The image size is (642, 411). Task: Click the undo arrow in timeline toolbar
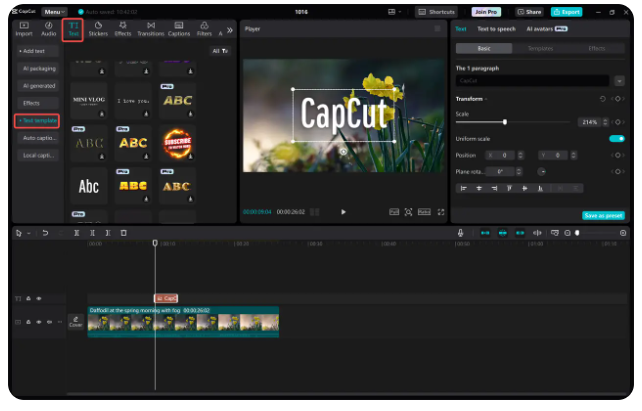[x=45, y=233]
